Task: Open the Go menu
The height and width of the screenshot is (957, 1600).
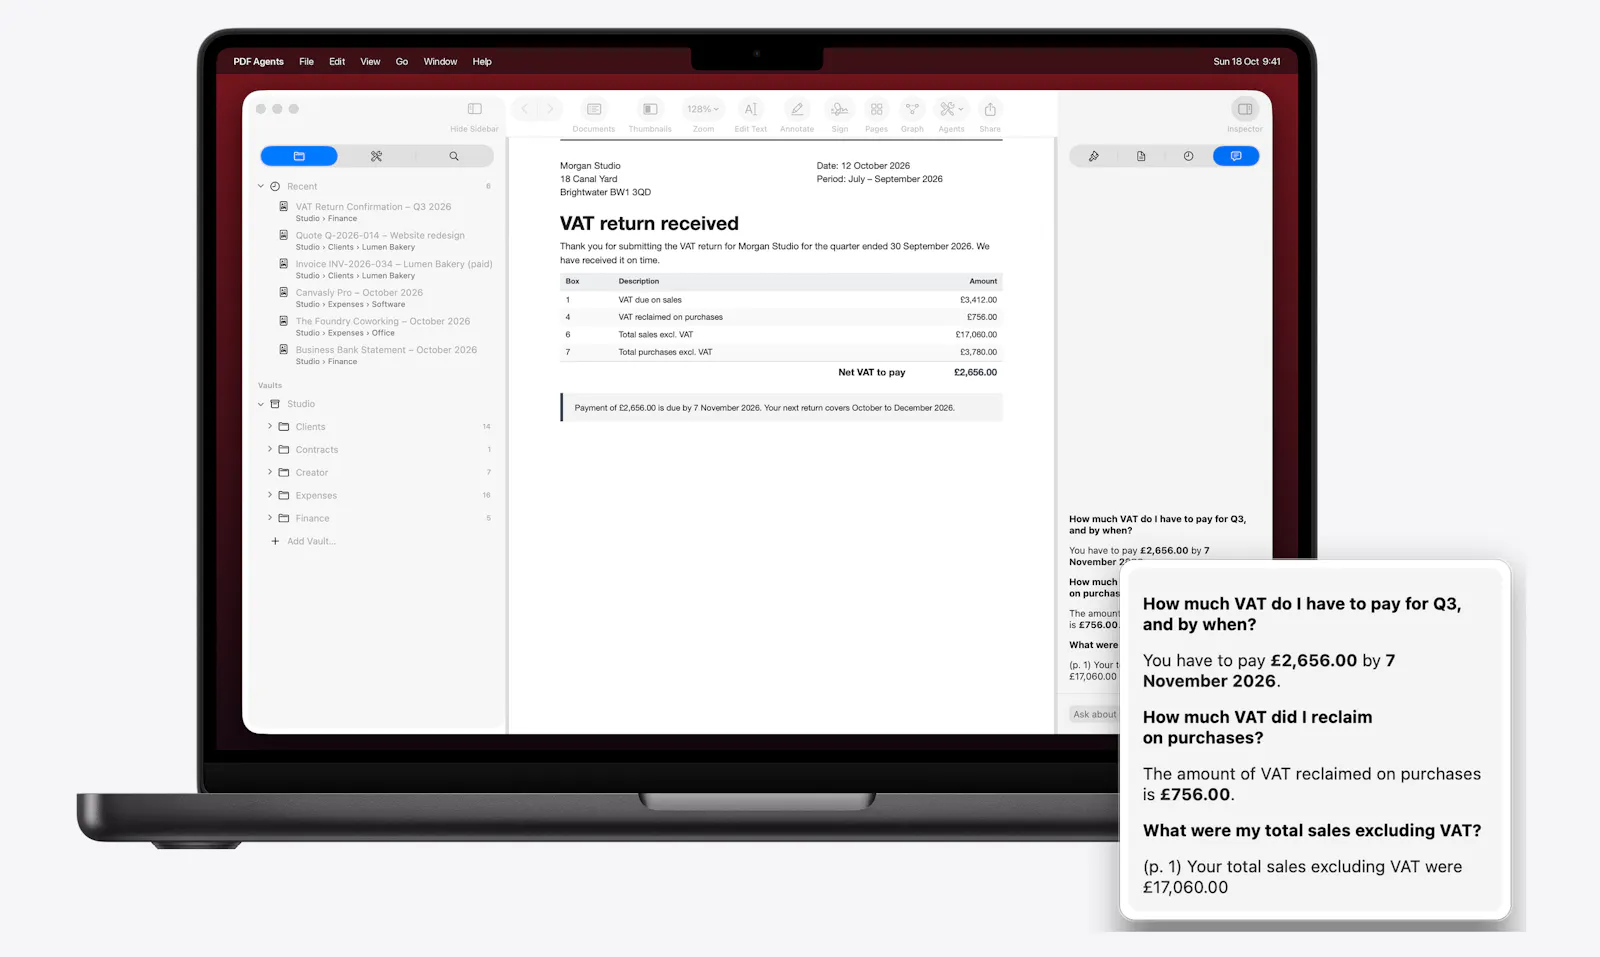Action: (402, 62)
